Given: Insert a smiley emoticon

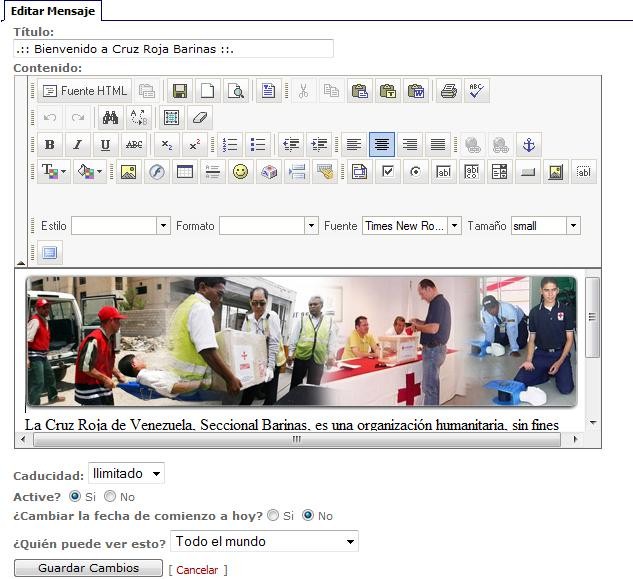Looking at the screenshot, I should coord(240,171).
